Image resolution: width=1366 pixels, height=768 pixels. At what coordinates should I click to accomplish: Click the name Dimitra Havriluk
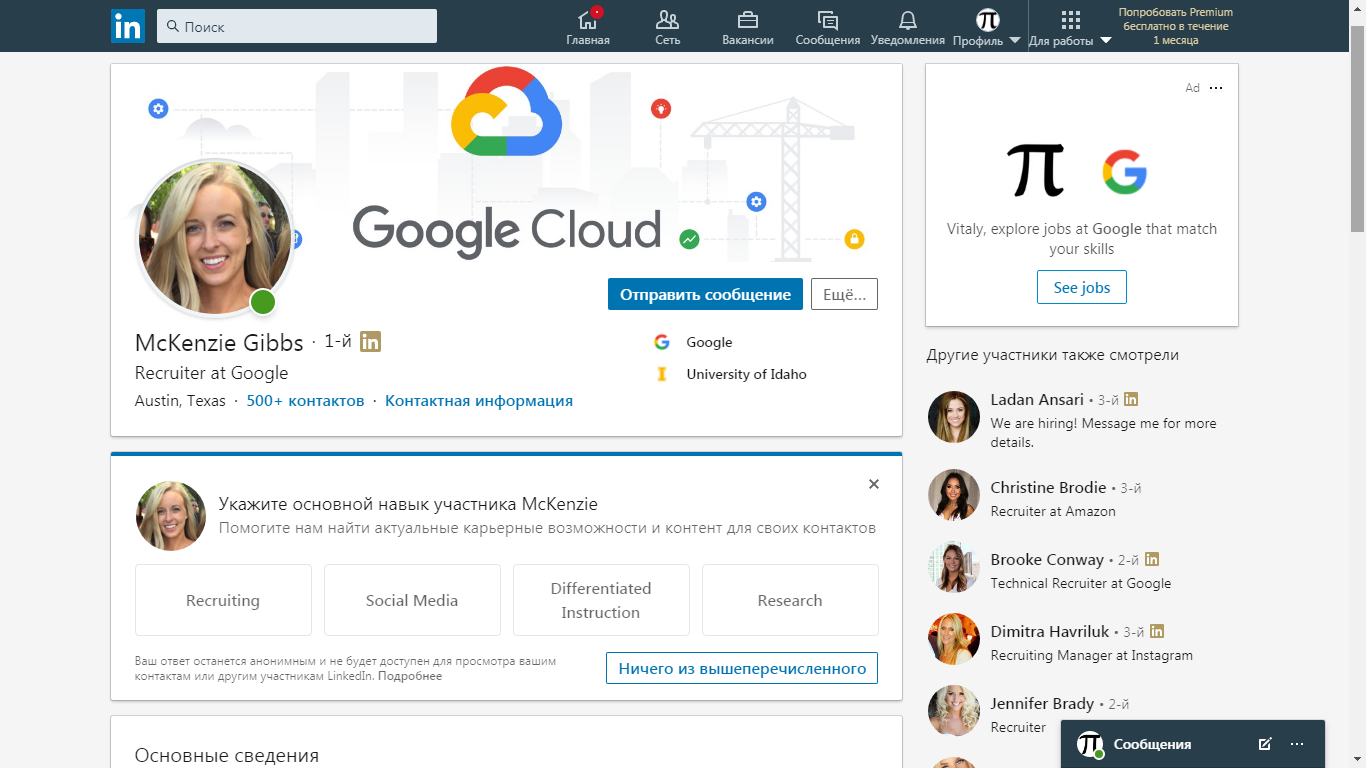pos(1050,631)
